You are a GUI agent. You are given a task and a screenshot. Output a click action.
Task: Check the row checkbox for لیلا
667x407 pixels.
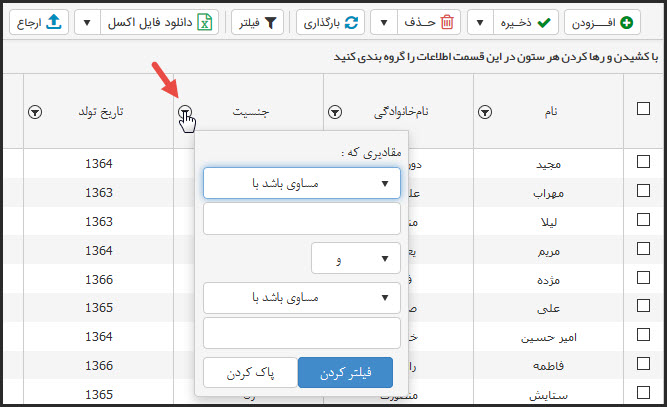coord(643,219)
